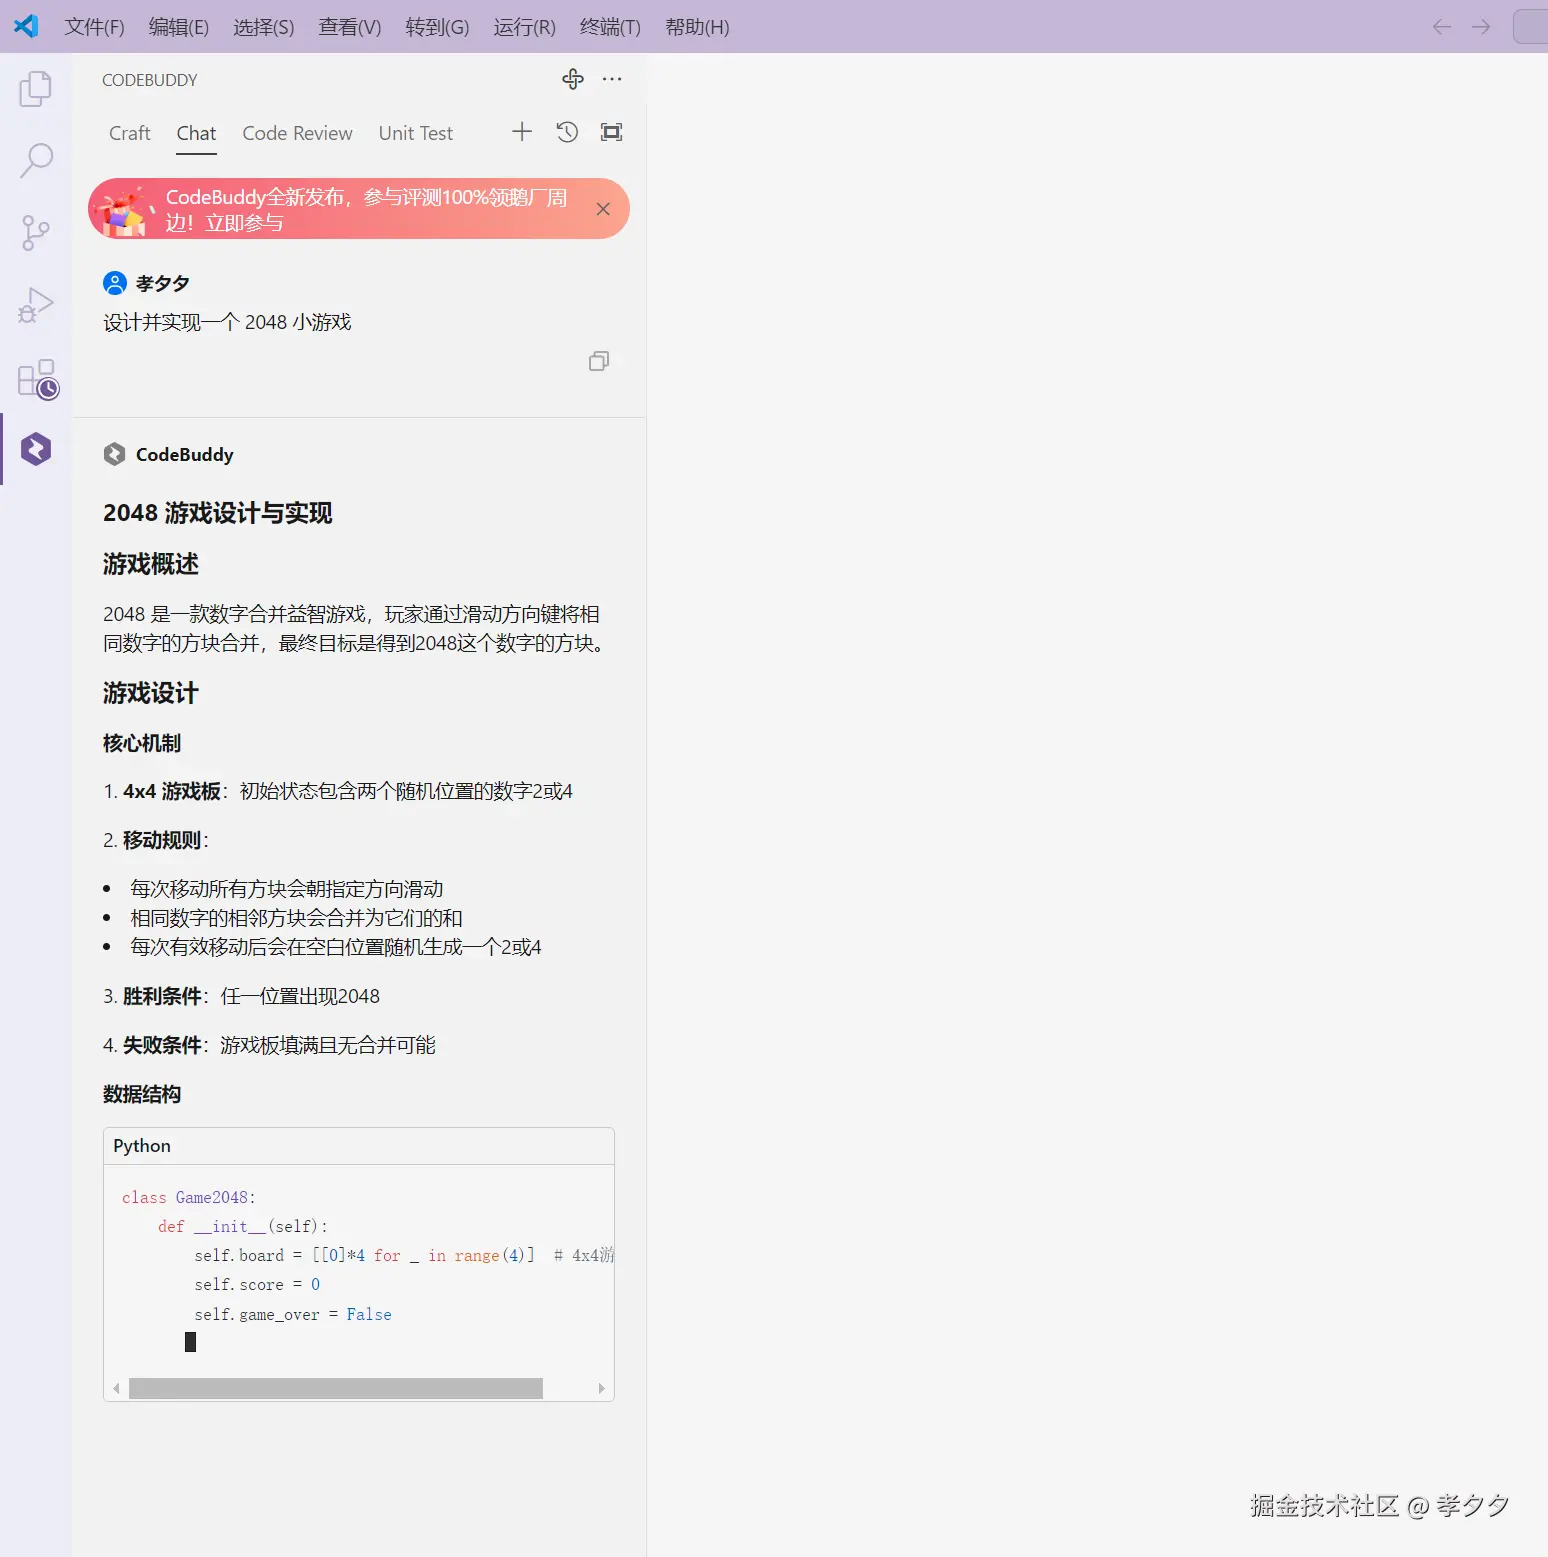Click the bullet 相同数字的相邻方块会合并为它们的和
This screenshot has width=1548, height=1557.
pos(296,918)
